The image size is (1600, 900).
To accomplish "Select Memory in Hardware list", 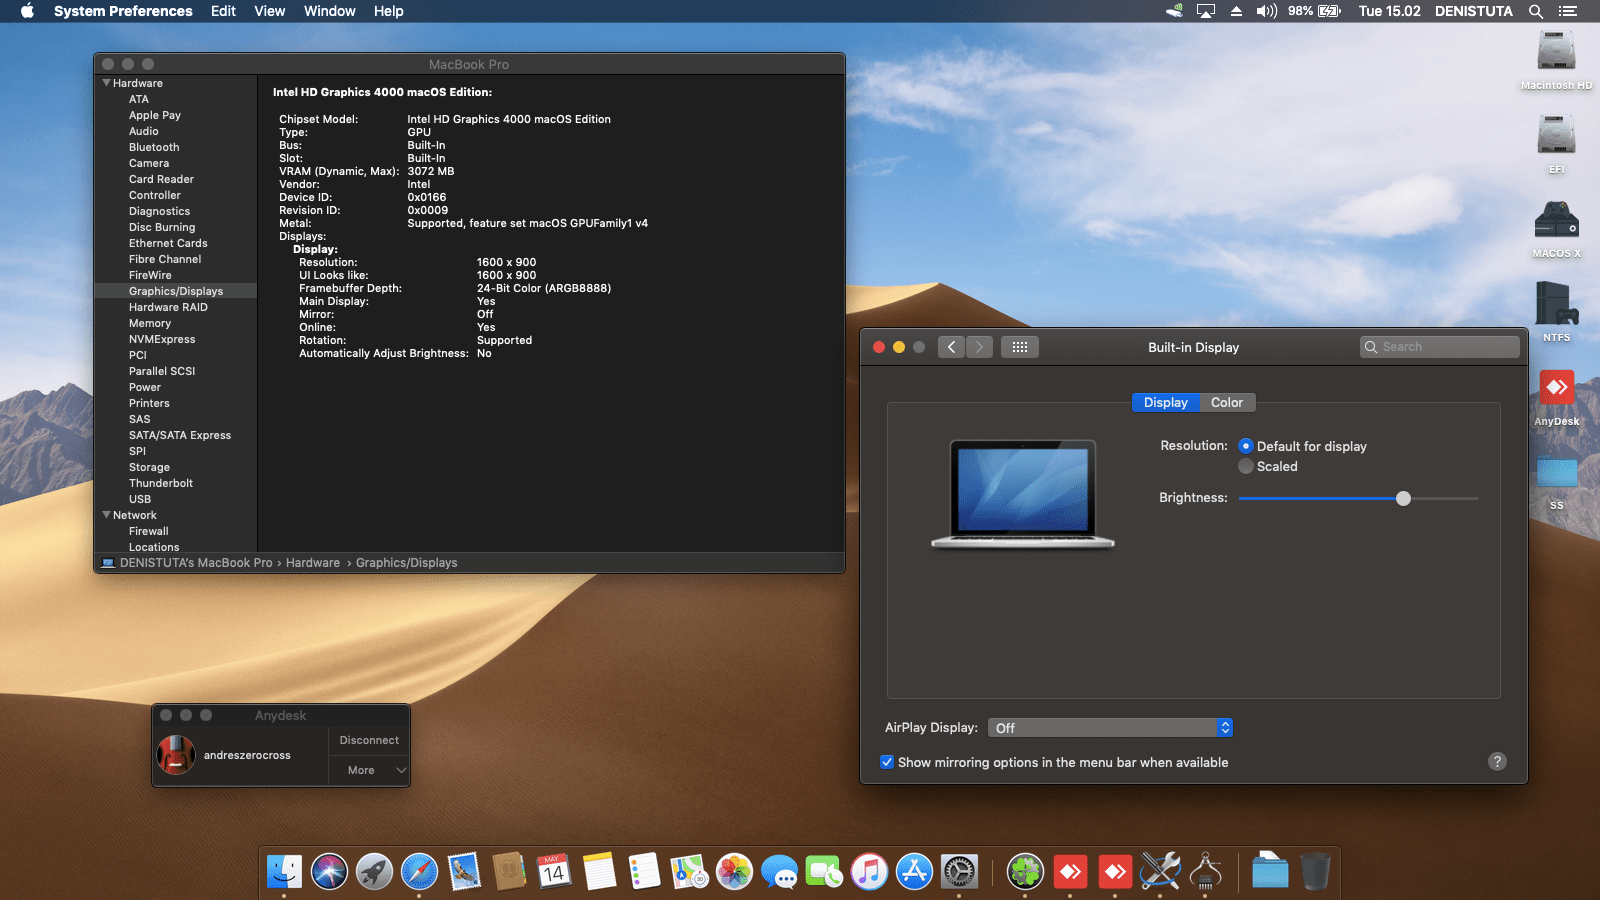I will click(x=150, y=323).
